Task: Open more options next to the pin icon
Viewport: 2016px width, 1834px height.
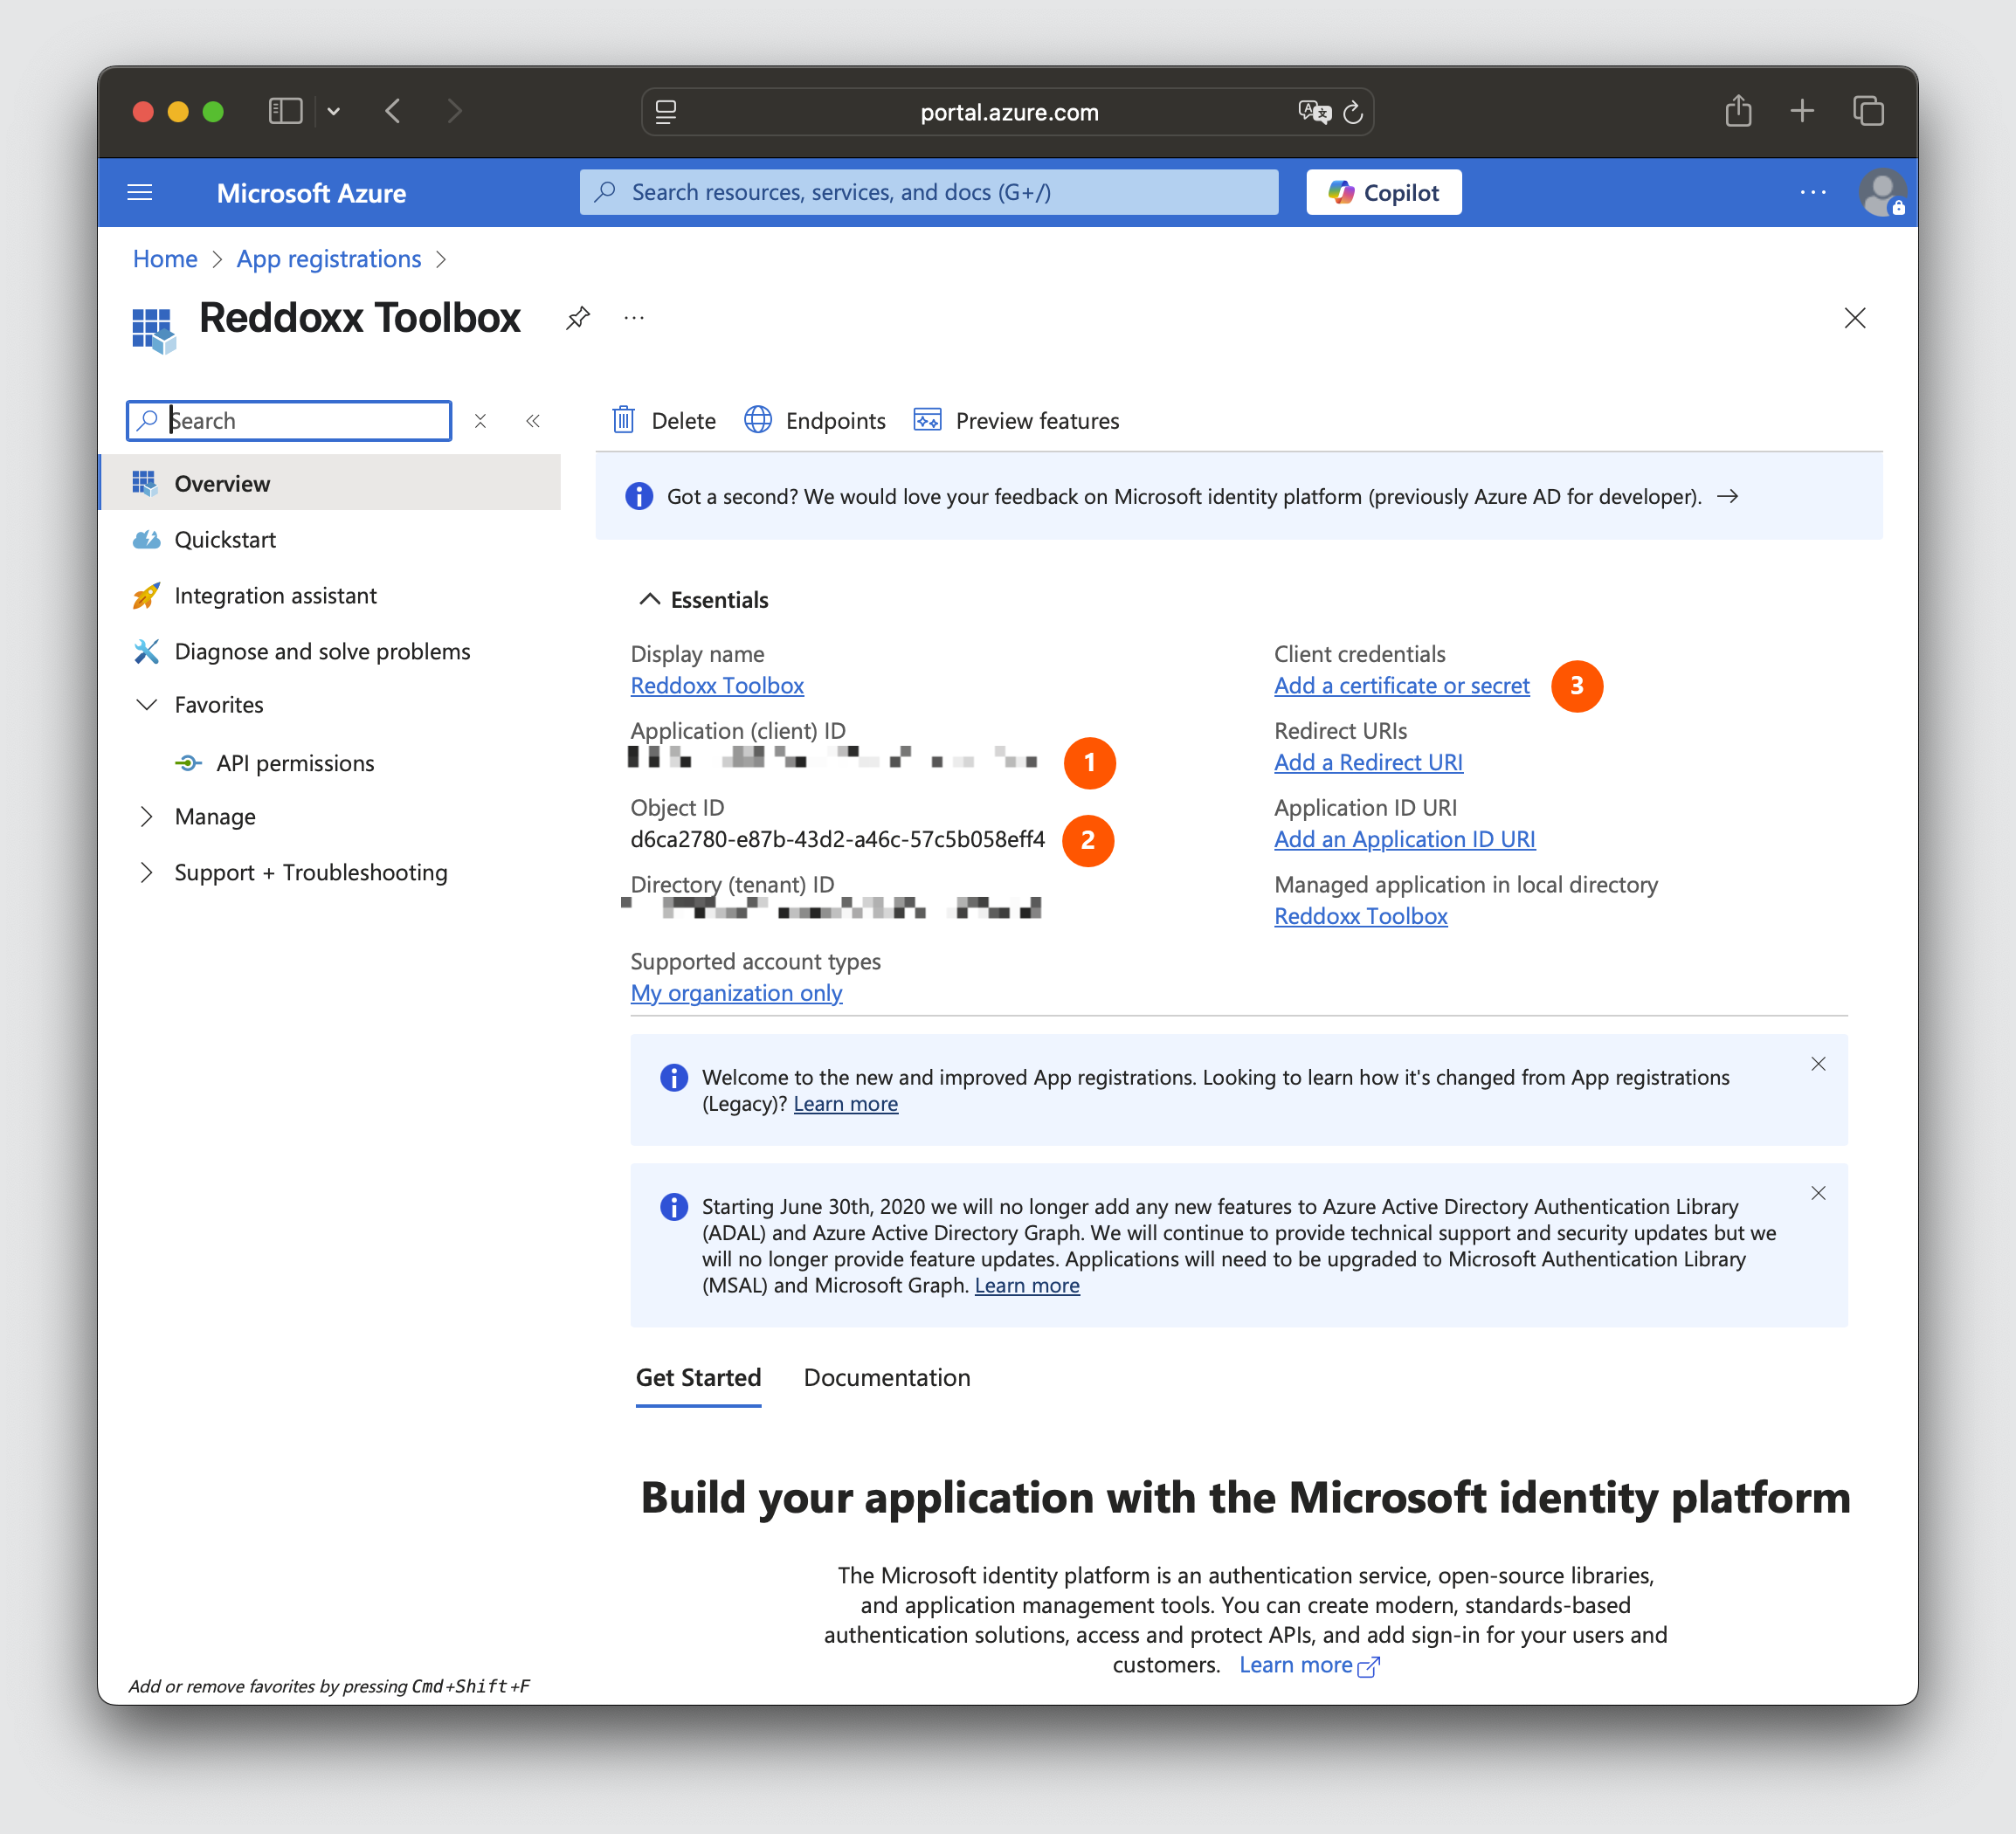Action: (x=634, y=318)
